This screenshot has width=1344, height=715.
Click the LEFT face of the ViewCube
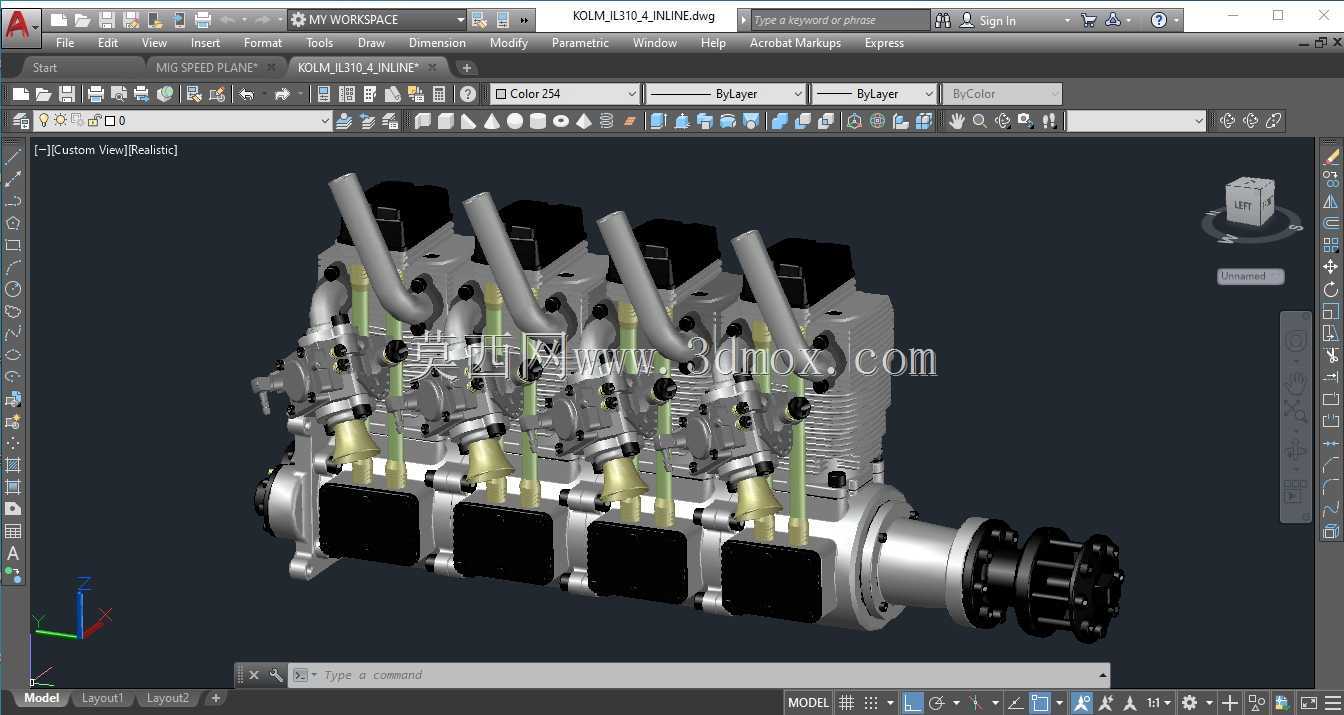[1242, 205]
